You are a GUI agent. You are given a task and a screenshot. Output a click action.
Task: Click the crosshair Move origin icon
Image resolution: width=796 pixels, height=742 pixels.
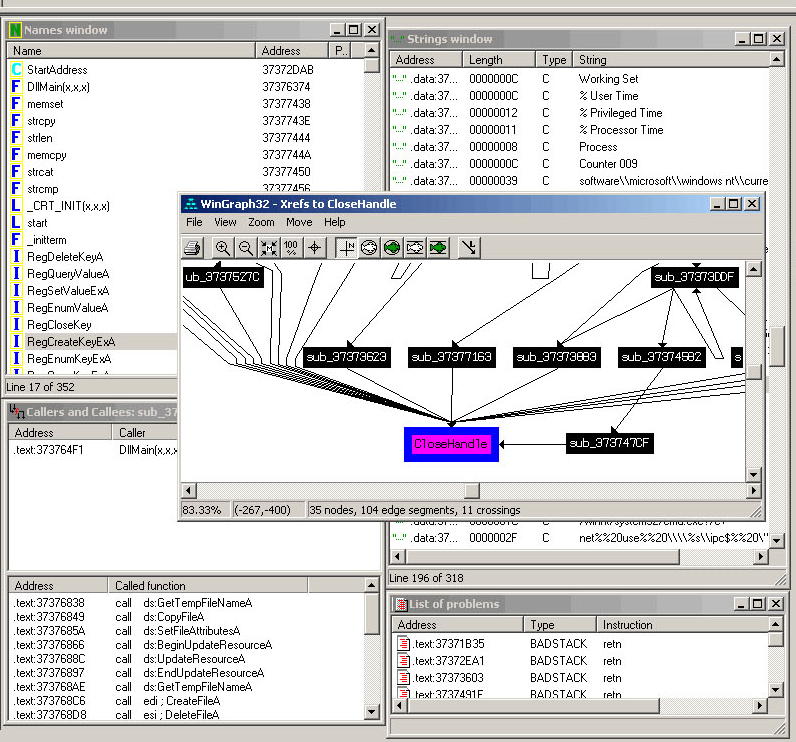[x=315, y=247]
